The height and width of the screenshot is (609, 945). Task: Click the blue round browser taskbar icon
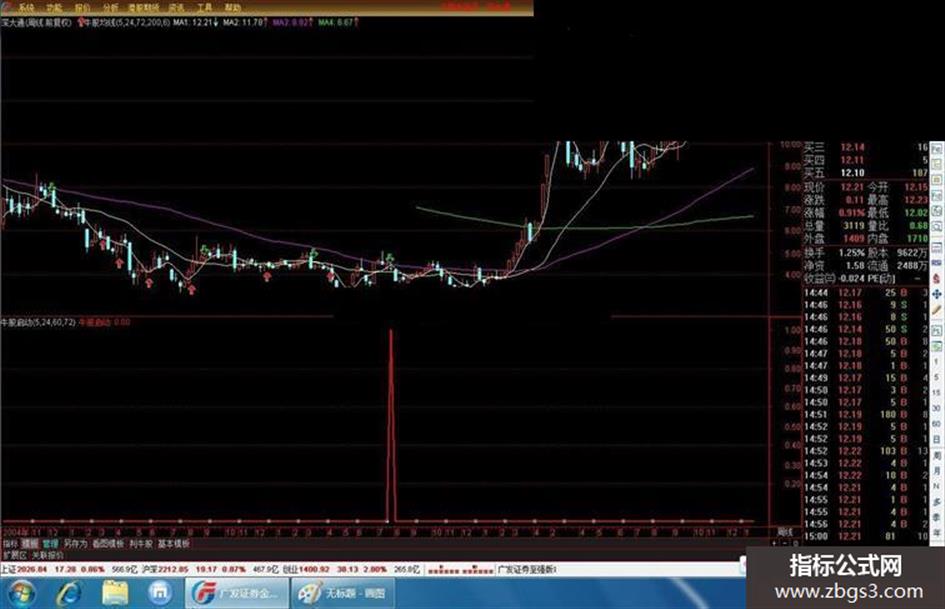[160, 593]
